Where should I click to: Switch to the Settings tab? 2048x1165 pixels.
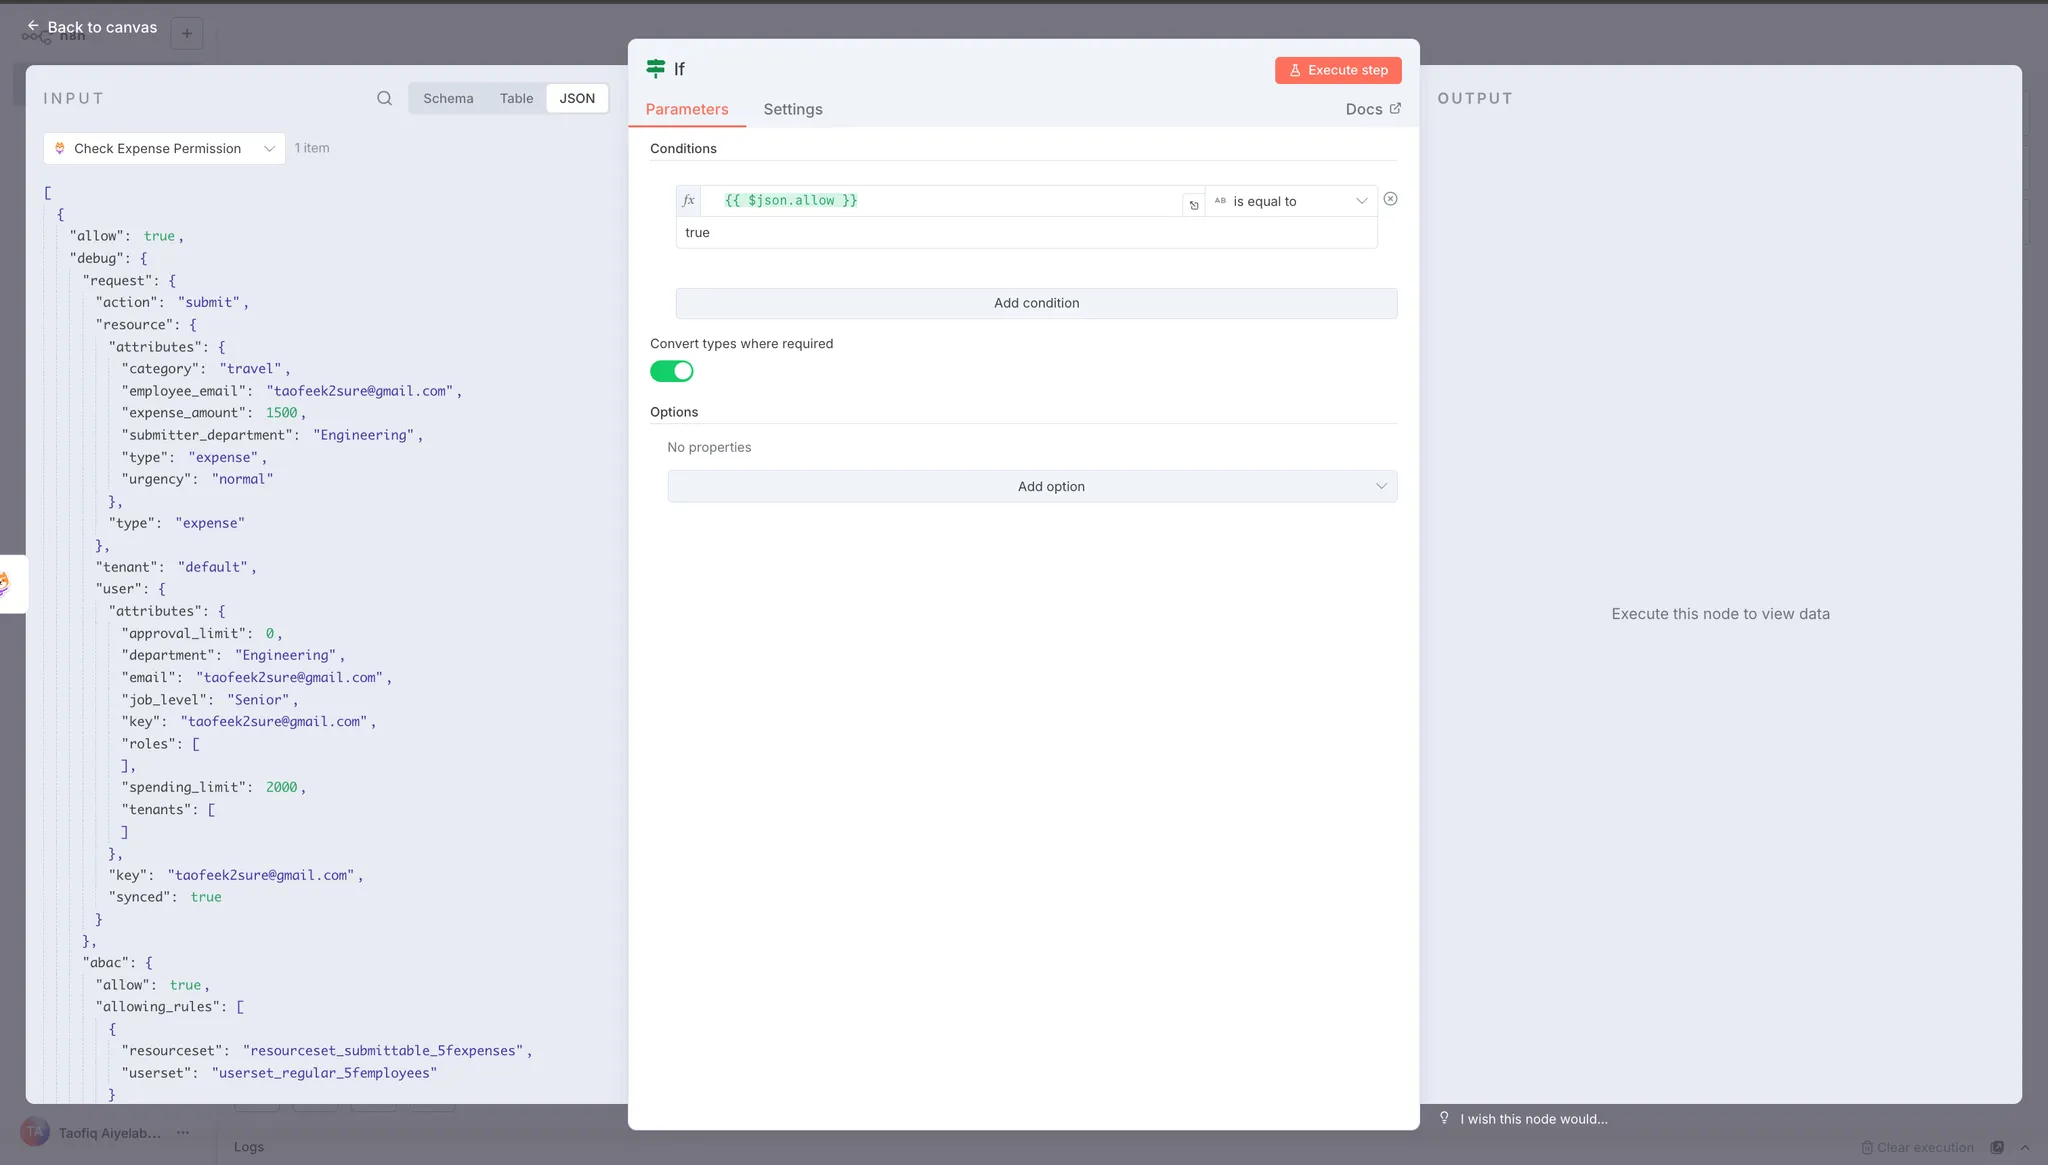(x=792, y=109)
